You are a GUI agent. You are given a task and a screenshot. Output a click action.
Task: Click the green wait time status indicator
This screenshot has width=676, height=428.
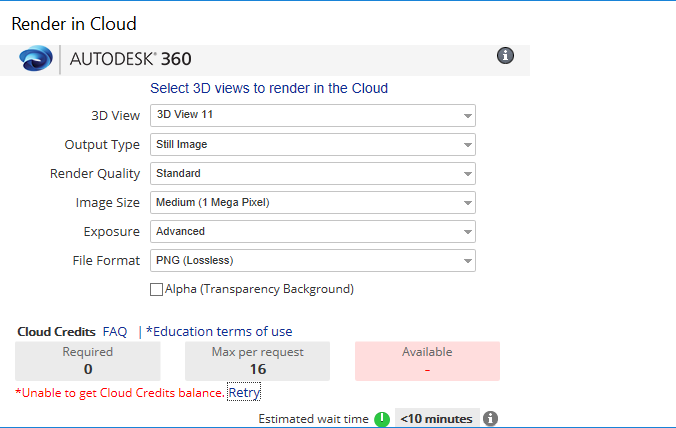pyautogui.click(x=382, y=419)
